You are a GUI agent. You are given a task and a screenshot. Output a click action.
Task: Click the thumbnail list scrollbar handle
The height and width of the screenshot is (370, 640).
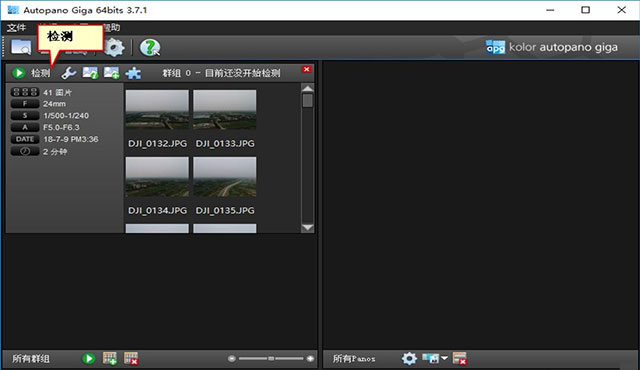308,101
